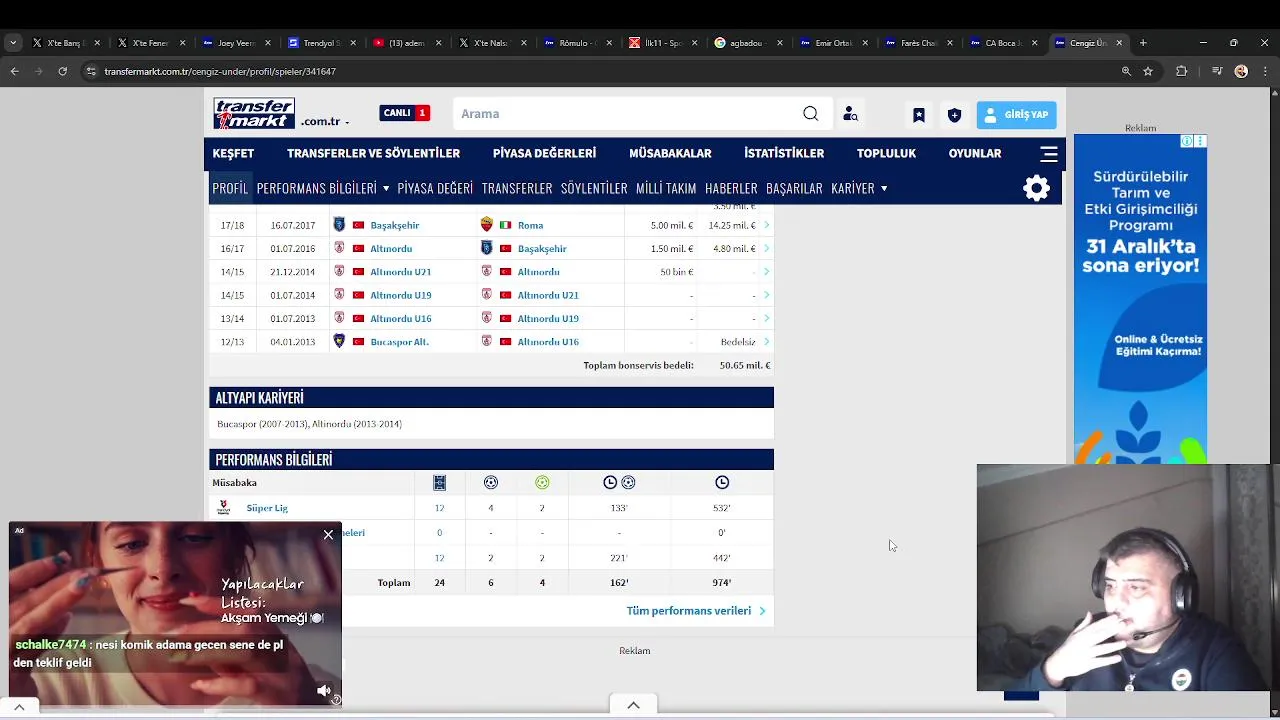Open the CANLI live scores button
Image resolution: width=1280 pixels, height=720 pixels.
point(404,113)
